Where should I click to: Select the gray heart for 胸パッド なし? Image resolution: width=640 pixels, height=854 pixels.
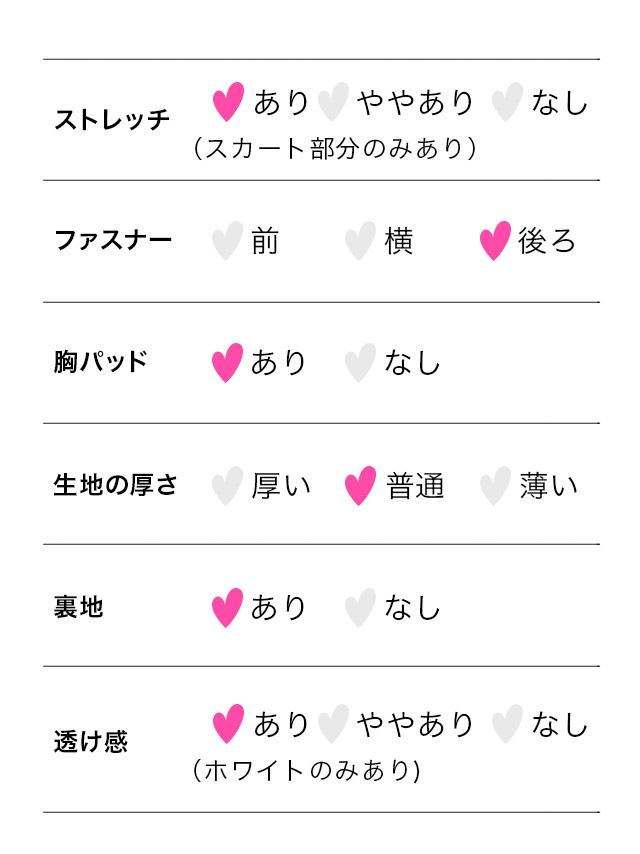click(360, 363)
